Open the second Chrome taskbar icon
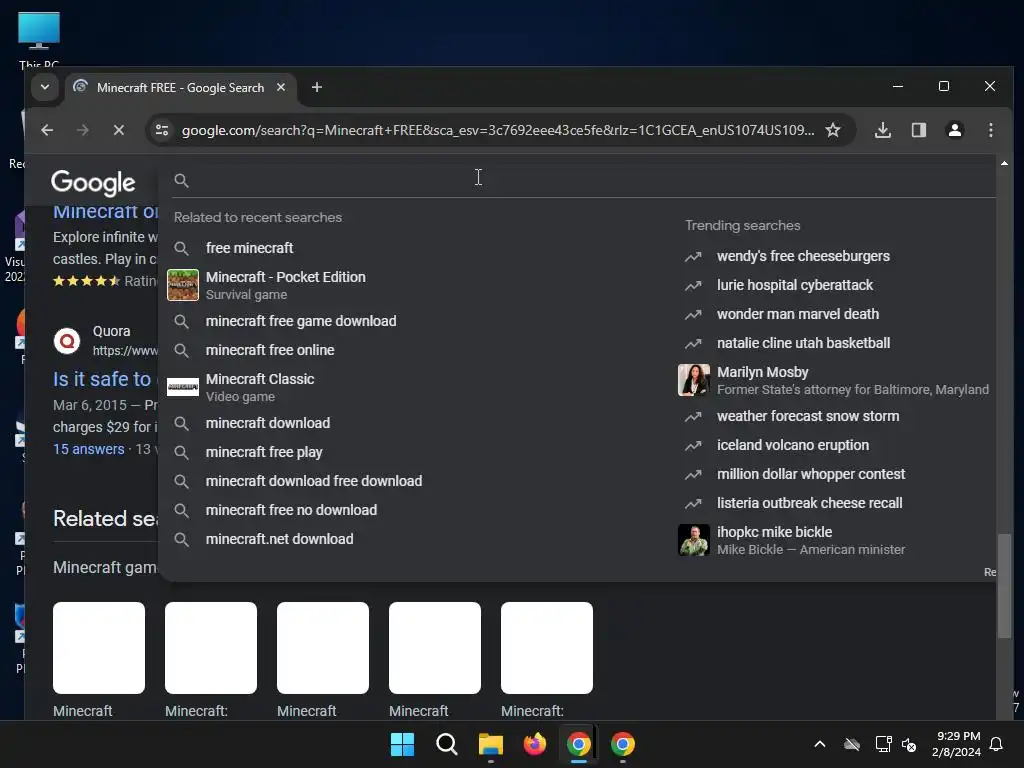The width and height of the screenshot is (1024, 768). point(622,744)
